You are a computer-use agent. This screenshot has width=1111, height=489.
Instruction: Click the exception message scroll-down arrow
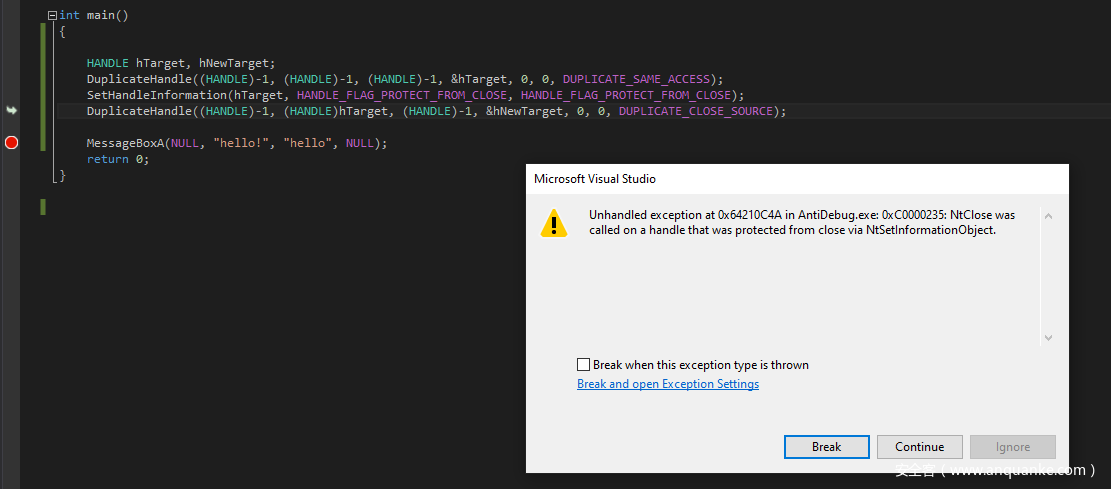(x=1048, y=338)
